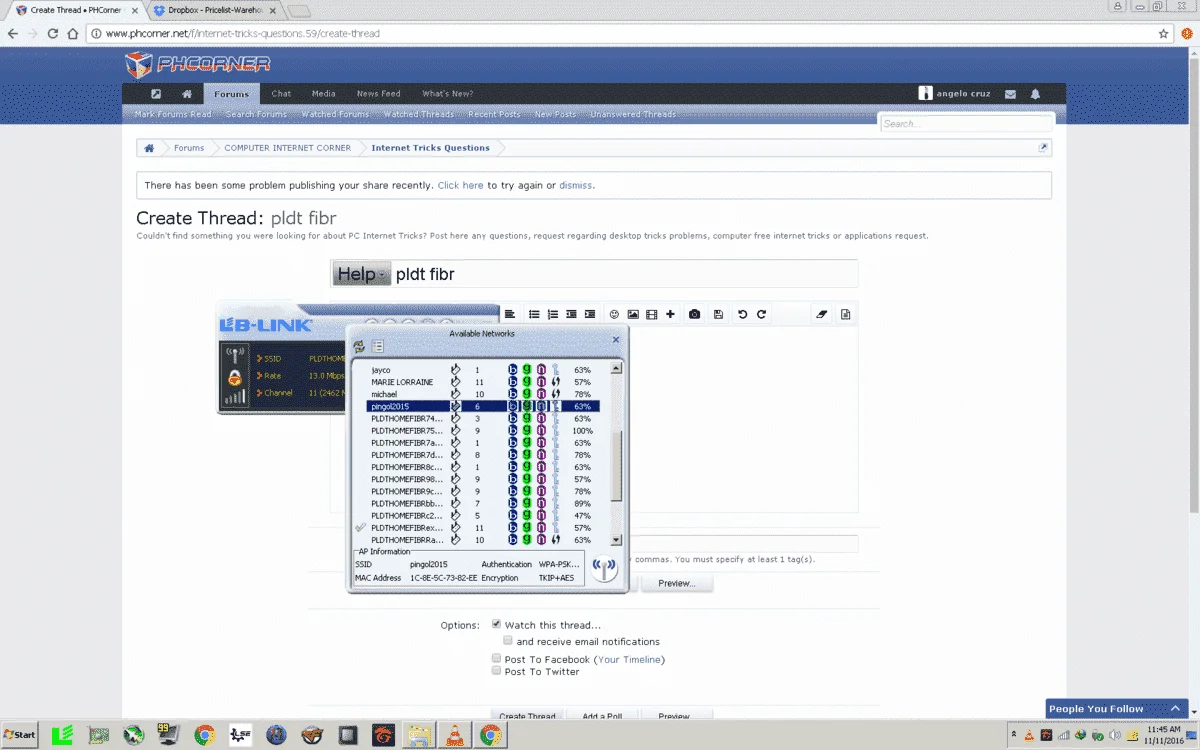Open the Chat navigation tab

281,94
